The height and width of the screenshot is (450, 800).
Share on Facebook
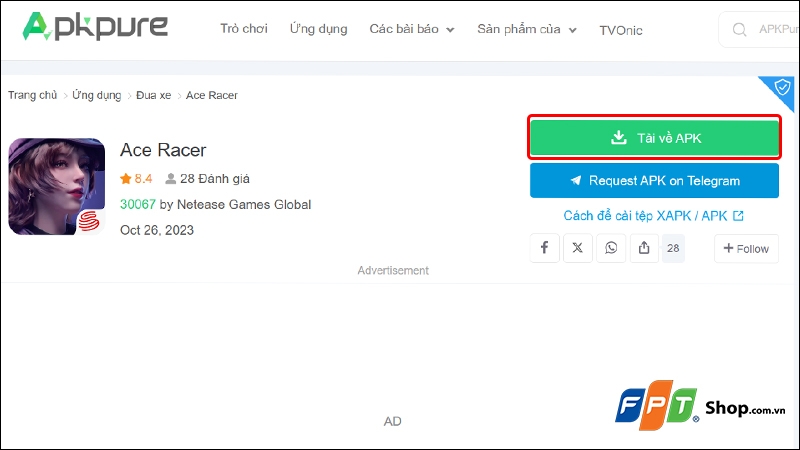544,248
